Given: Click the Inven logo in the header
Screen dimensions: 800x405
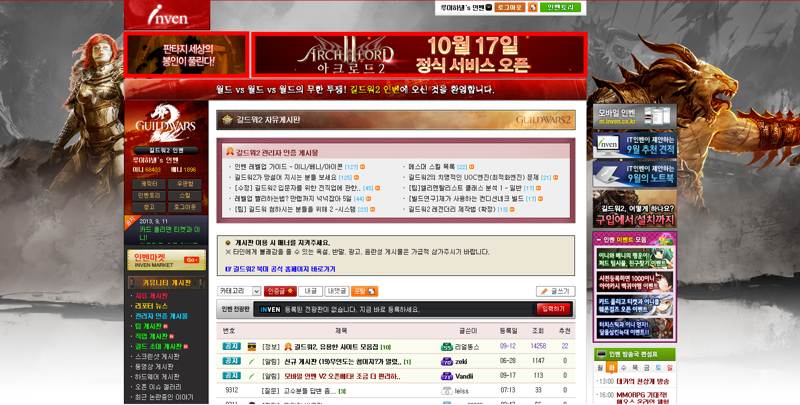Looking at the screenshot, I should coord(168,16).
